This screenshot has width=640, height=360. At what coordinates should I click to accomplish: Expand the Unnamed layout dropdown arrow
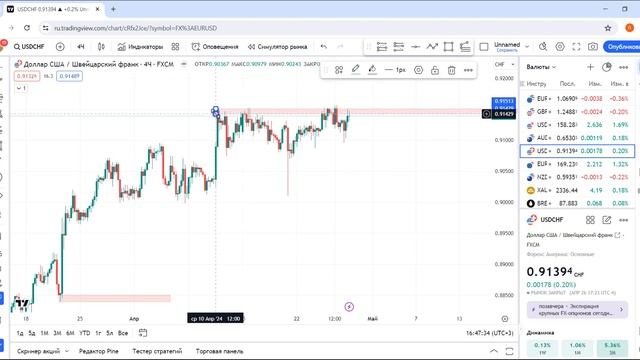527,47
